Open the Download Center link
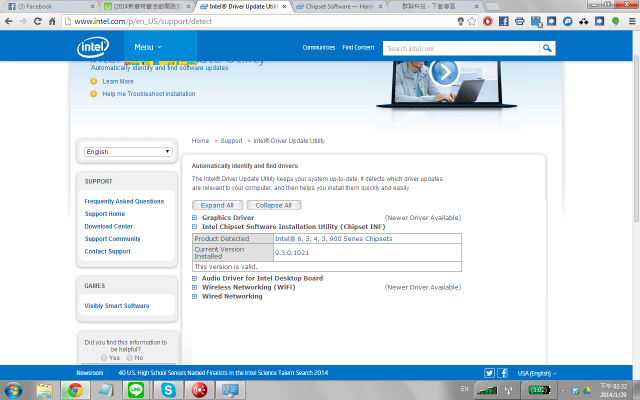Screen dimensions: 640x400 coord(109,227)
